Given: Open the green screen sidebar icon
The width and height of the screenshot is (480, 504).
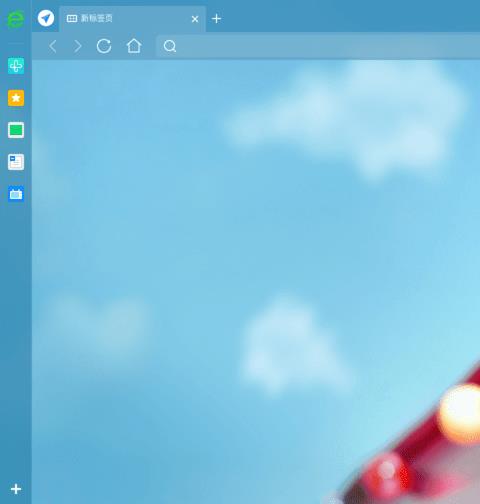Looking at the screenshot, I should pyautogui.click(x=16, y=130).
